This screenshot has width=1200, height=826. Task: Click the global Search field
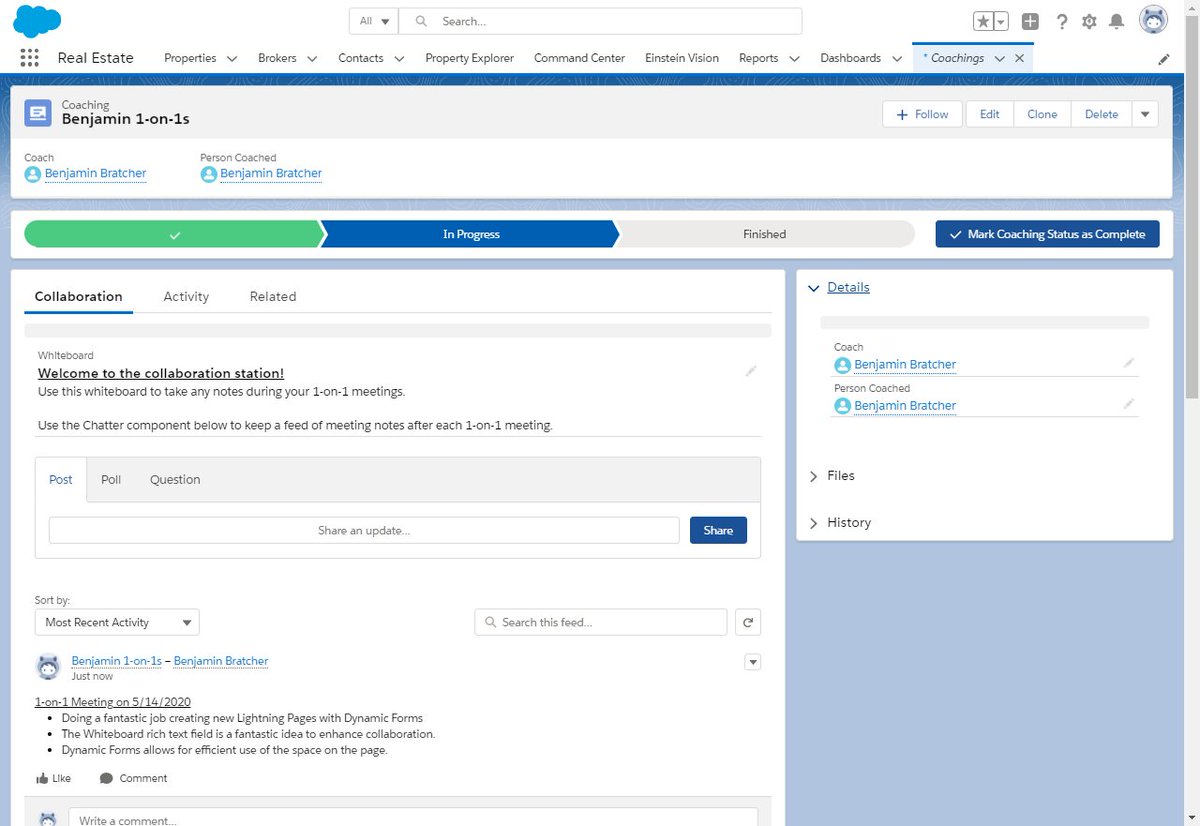pyautogui.click(x=600, y=21)
